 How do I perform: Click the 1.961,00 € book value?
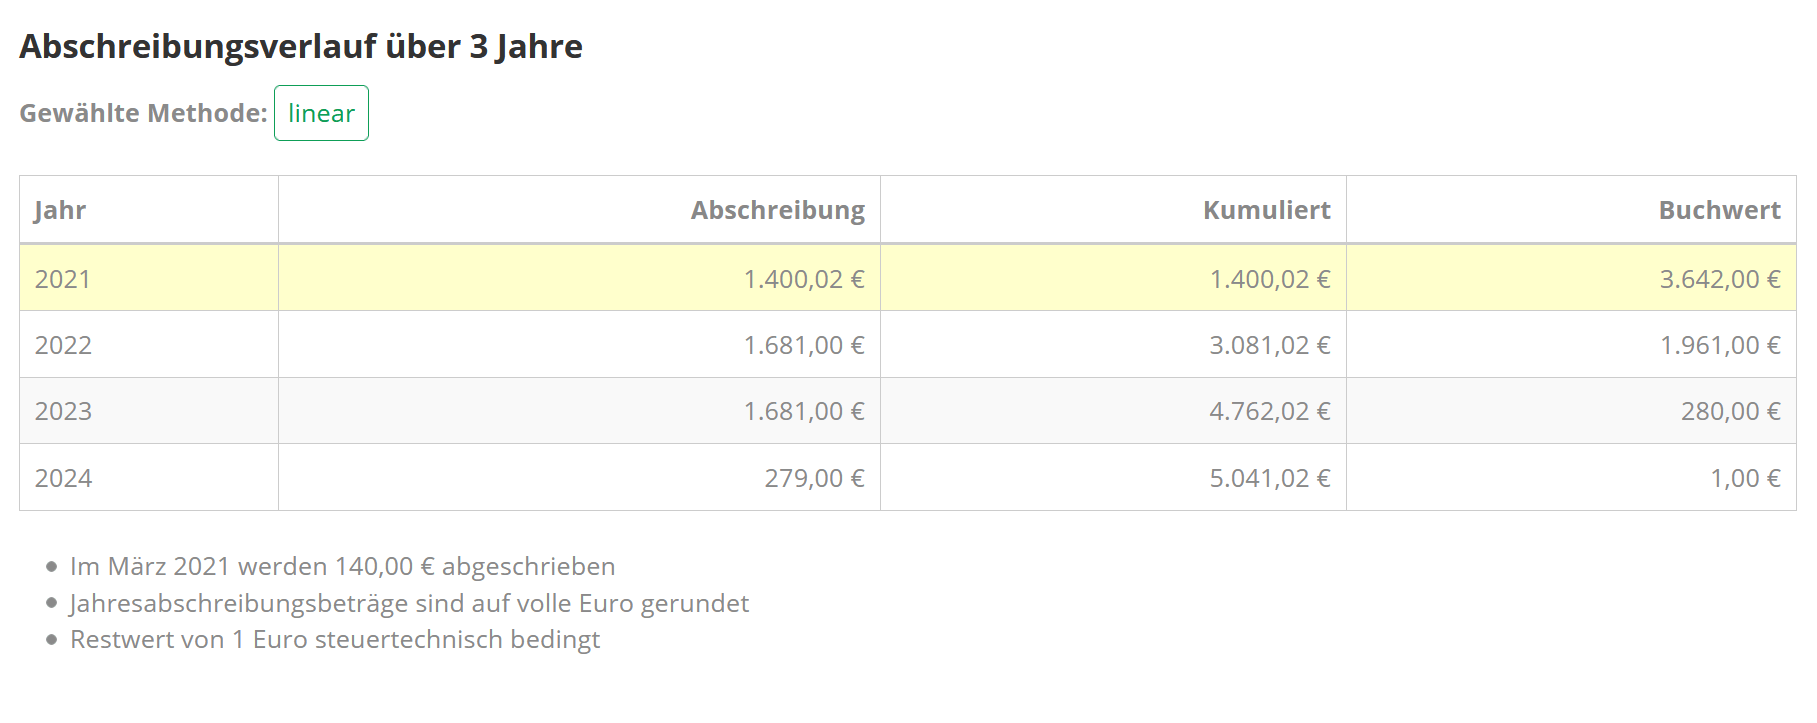coord(1719,345)
